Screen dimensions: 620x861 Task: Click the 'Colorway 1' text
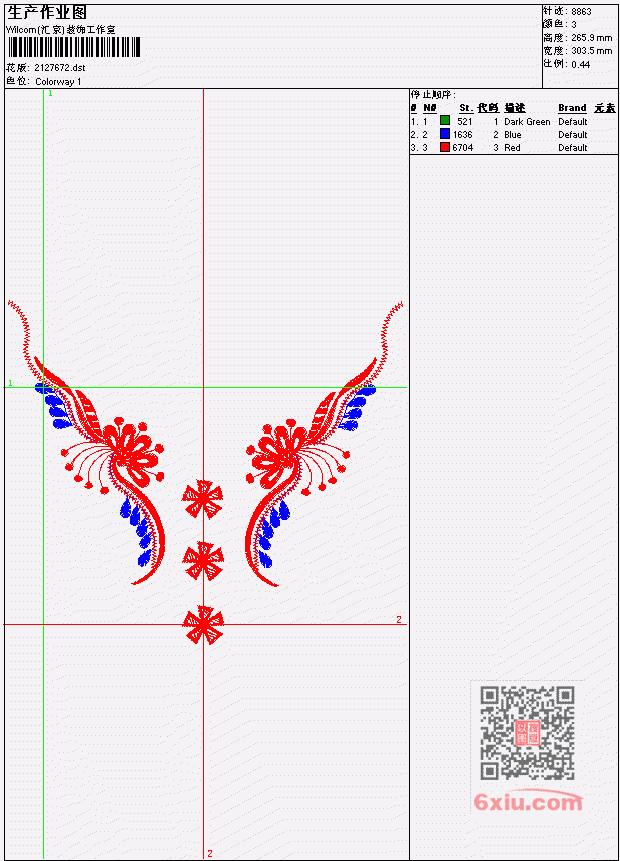point(58,81)
